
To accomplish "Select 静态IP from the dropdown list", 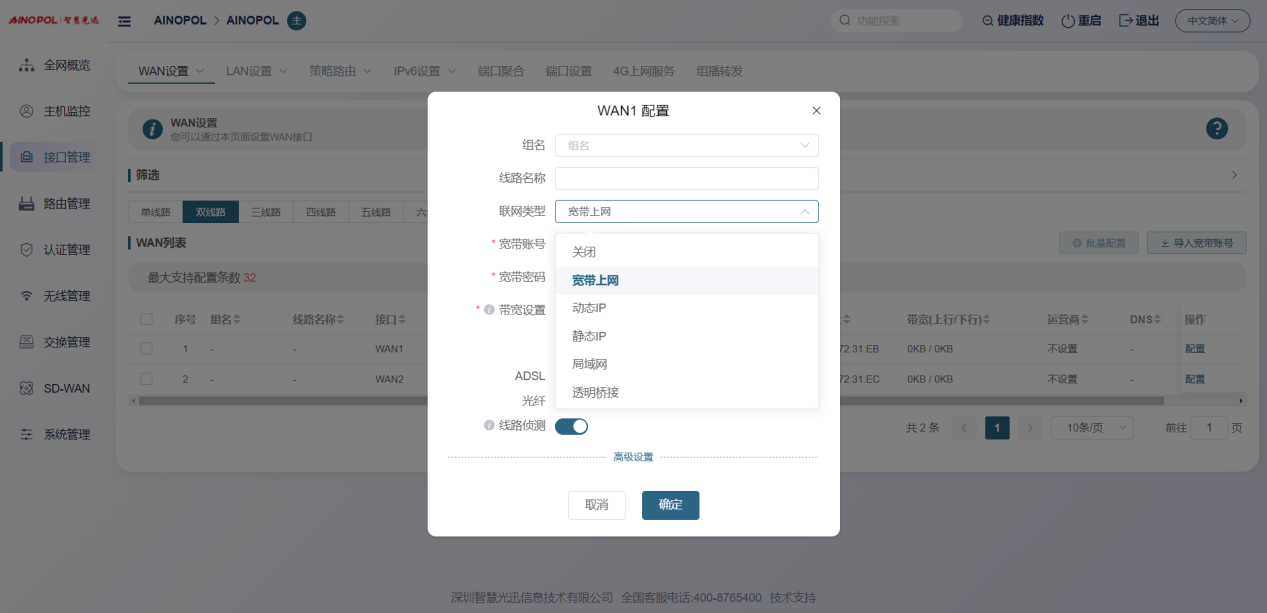I will (x=589, y=336).
